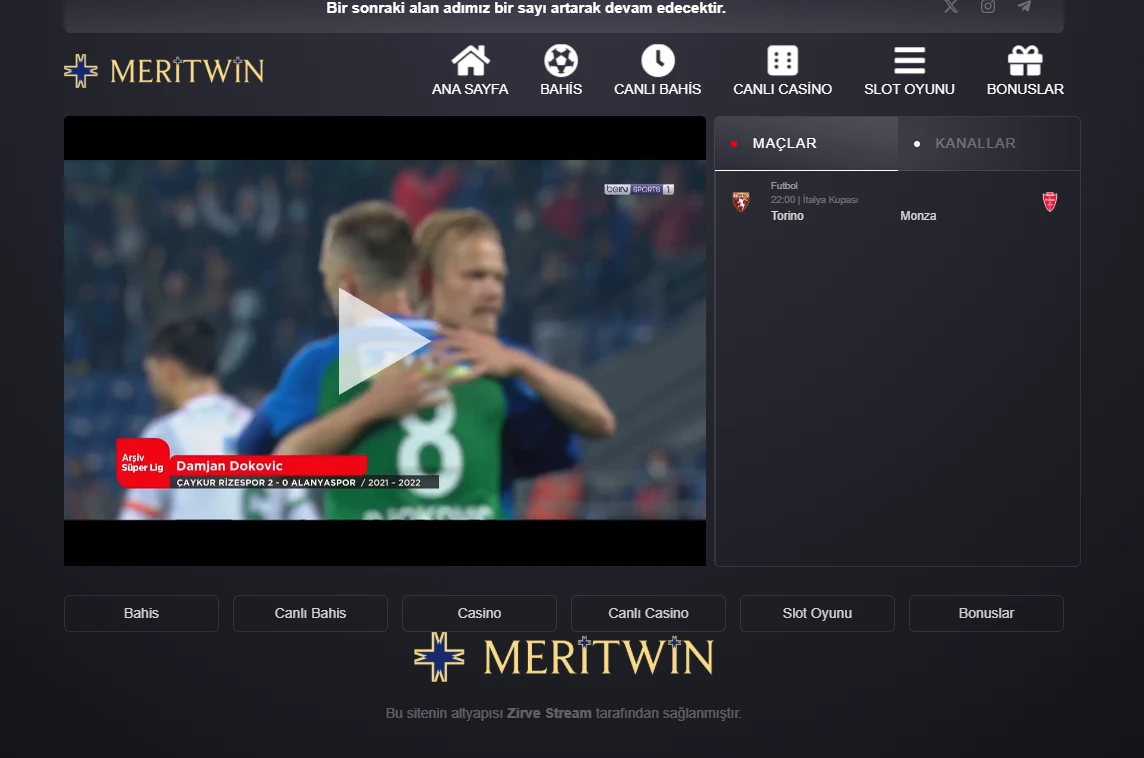
Task: Open the Telegram social icon
Action: point(1024,7)
